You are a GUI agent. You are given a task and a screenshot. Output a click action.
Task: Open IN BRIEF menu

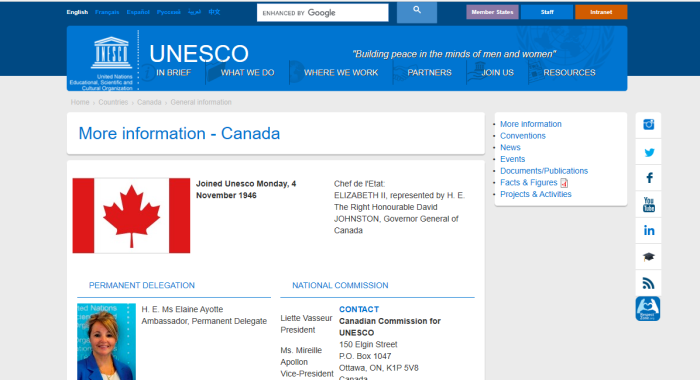point(174,72)
